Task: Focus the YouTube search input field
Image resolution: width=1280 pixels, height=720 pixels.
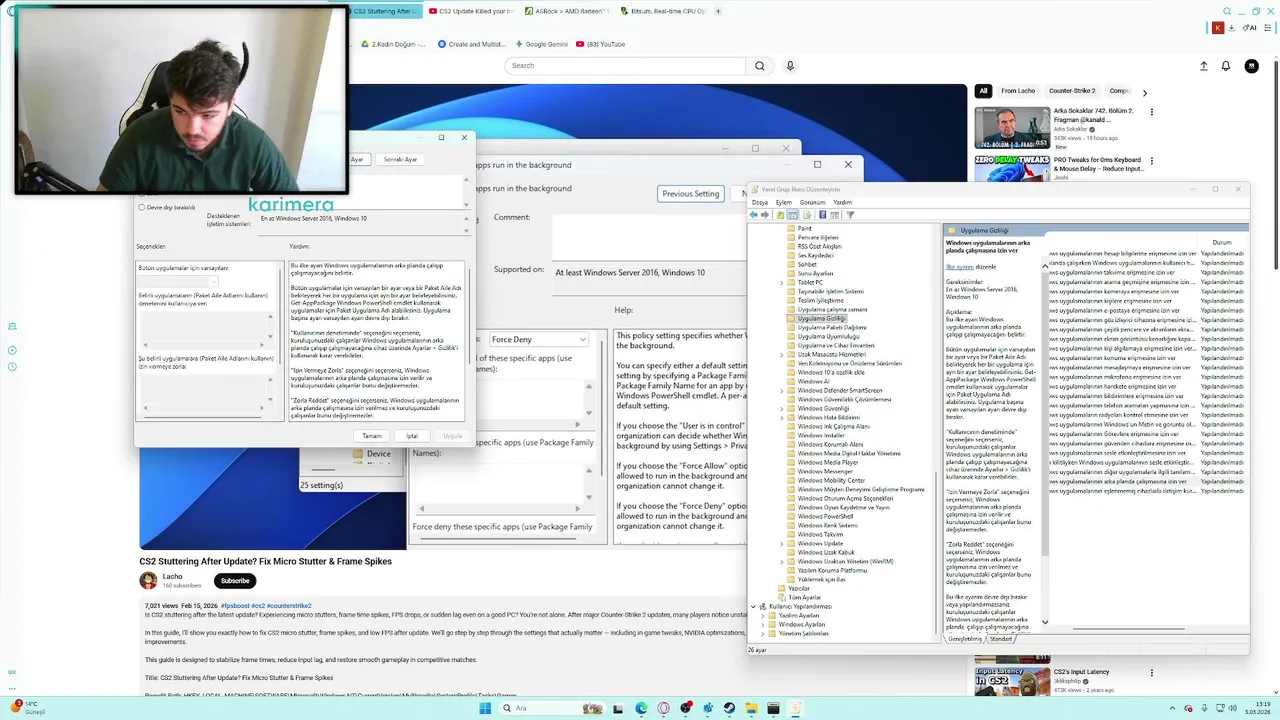Action: (625, 66)
